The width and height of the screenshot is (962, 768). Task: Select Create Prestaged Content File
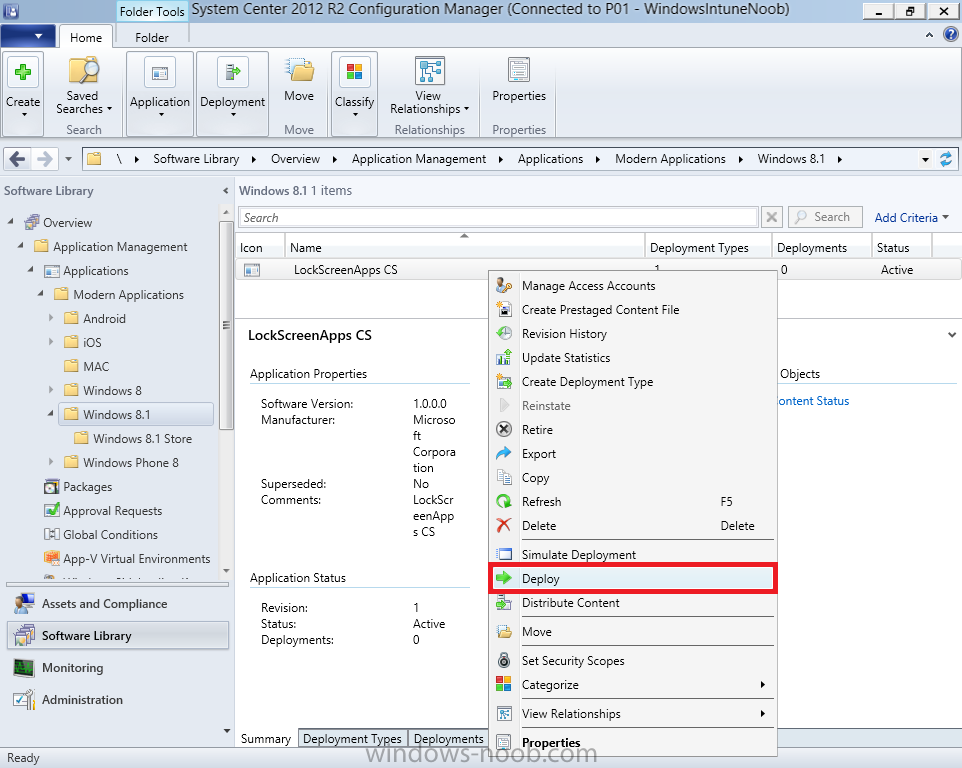tap(633, 310)
